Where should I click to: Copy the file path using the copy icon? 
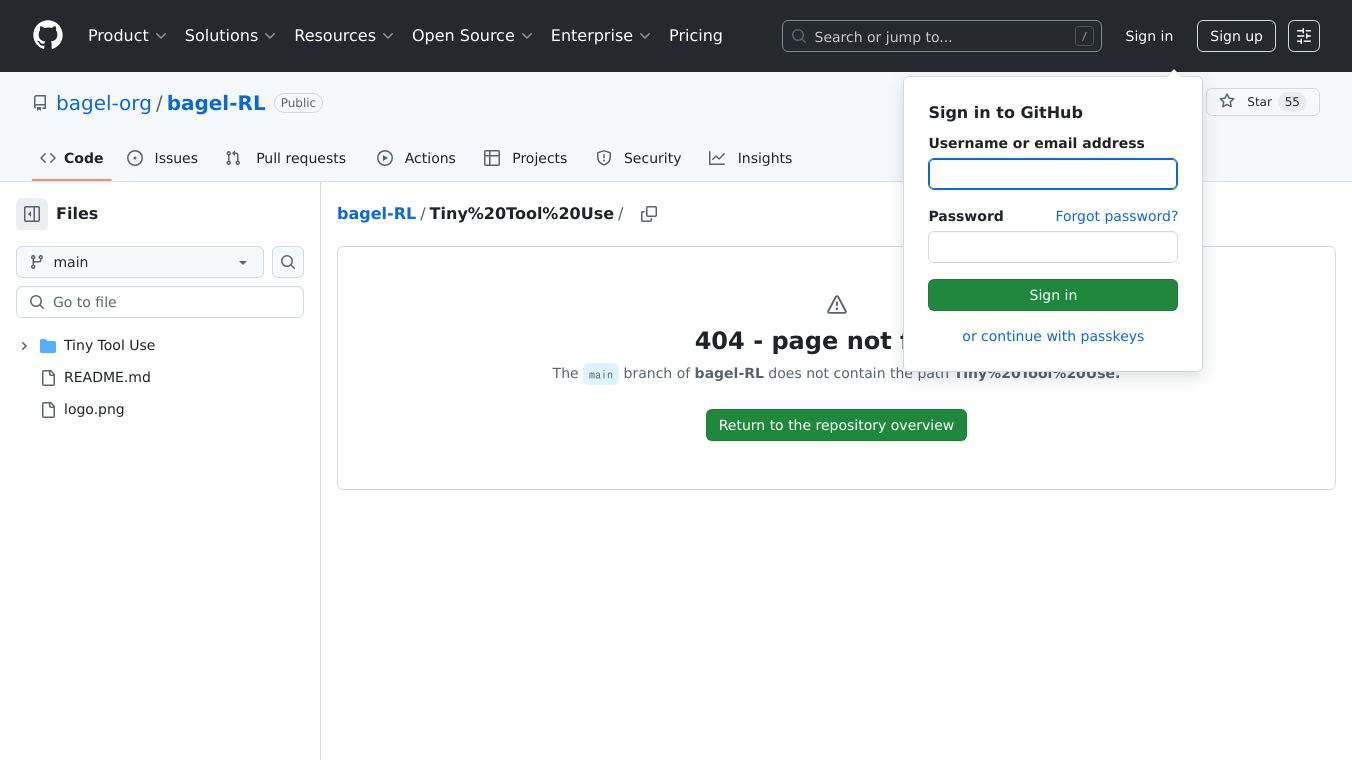[649, 214]
